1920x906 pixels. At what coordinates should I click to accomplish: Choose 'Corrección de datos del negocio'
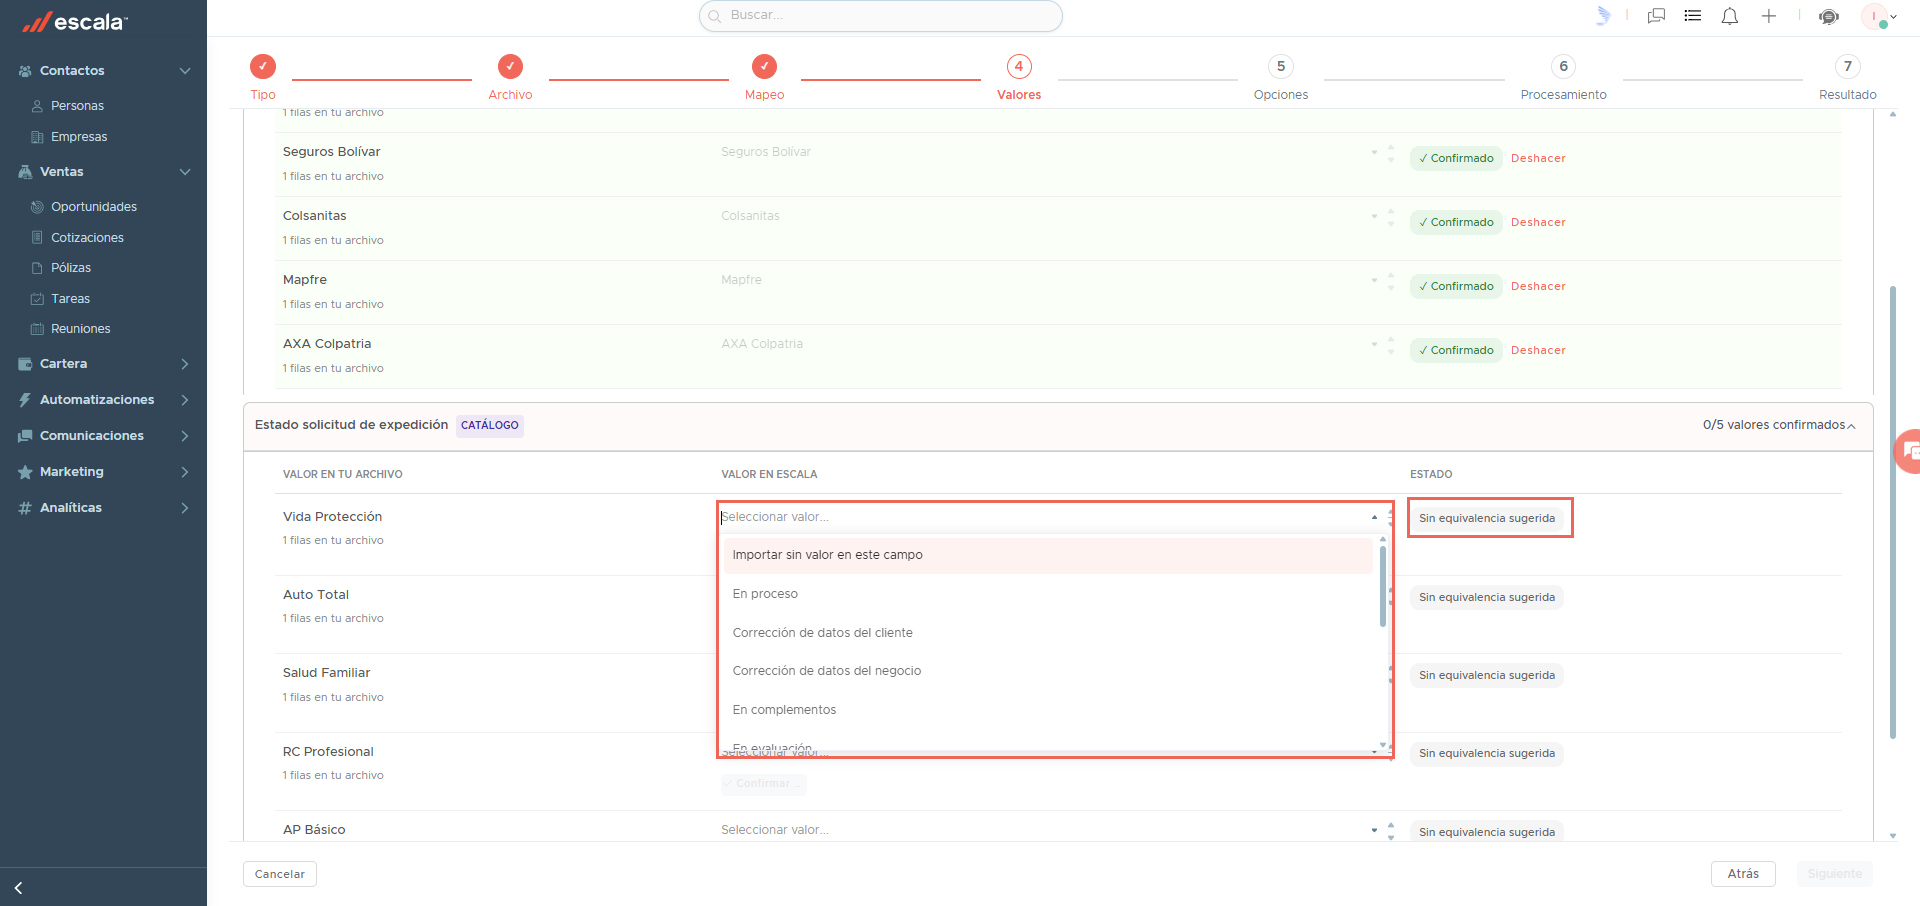pyautogui.click(x=1048, y=671)
